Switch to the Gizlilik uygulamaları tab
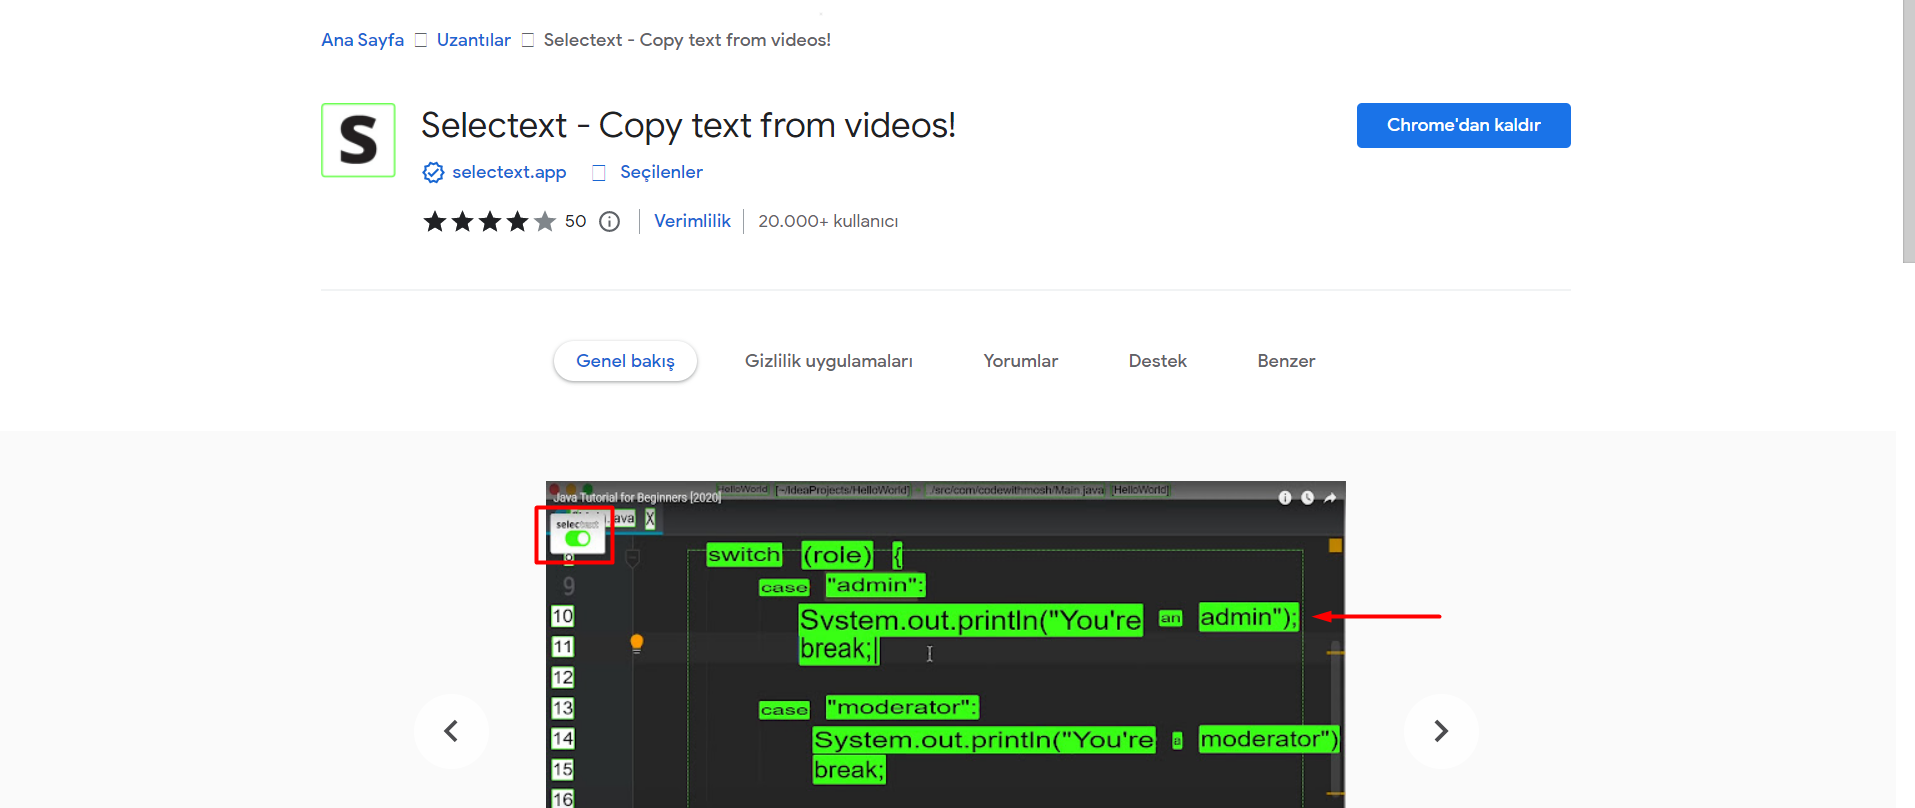1915x808 pixels. 829,361
